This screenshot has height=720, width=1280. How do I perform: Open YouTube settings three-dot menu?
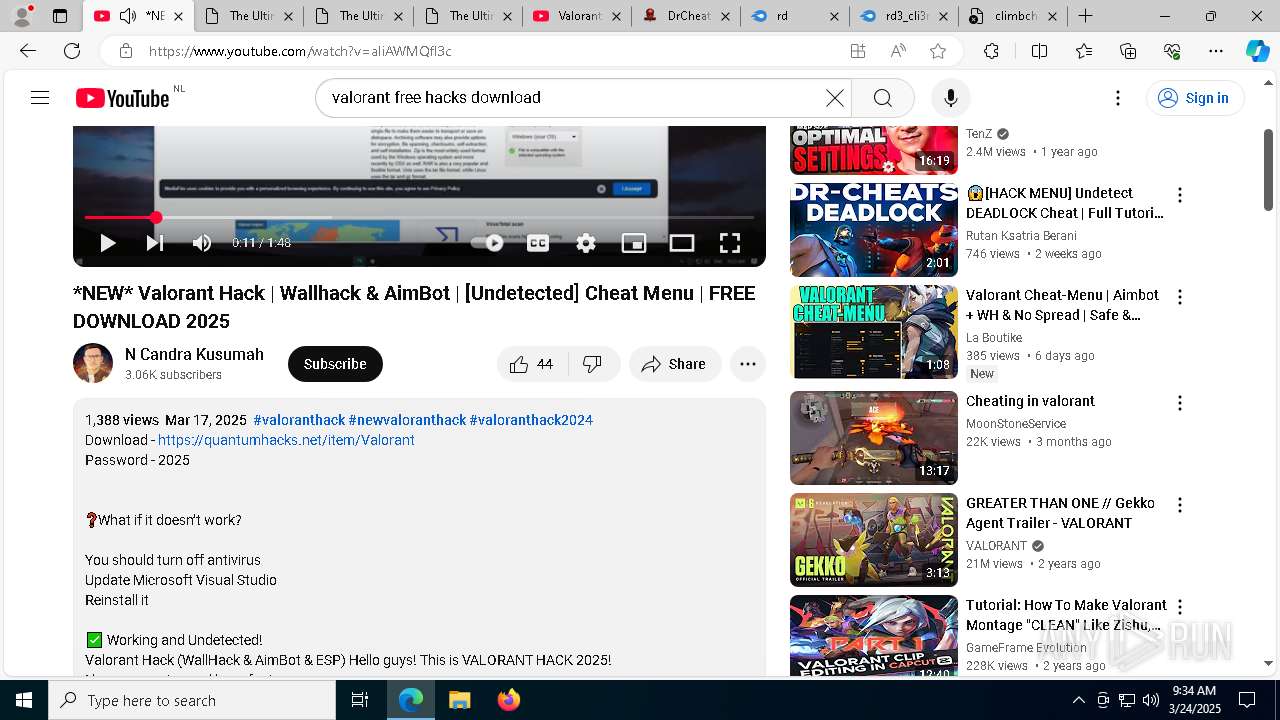(x=1118, y=97)
